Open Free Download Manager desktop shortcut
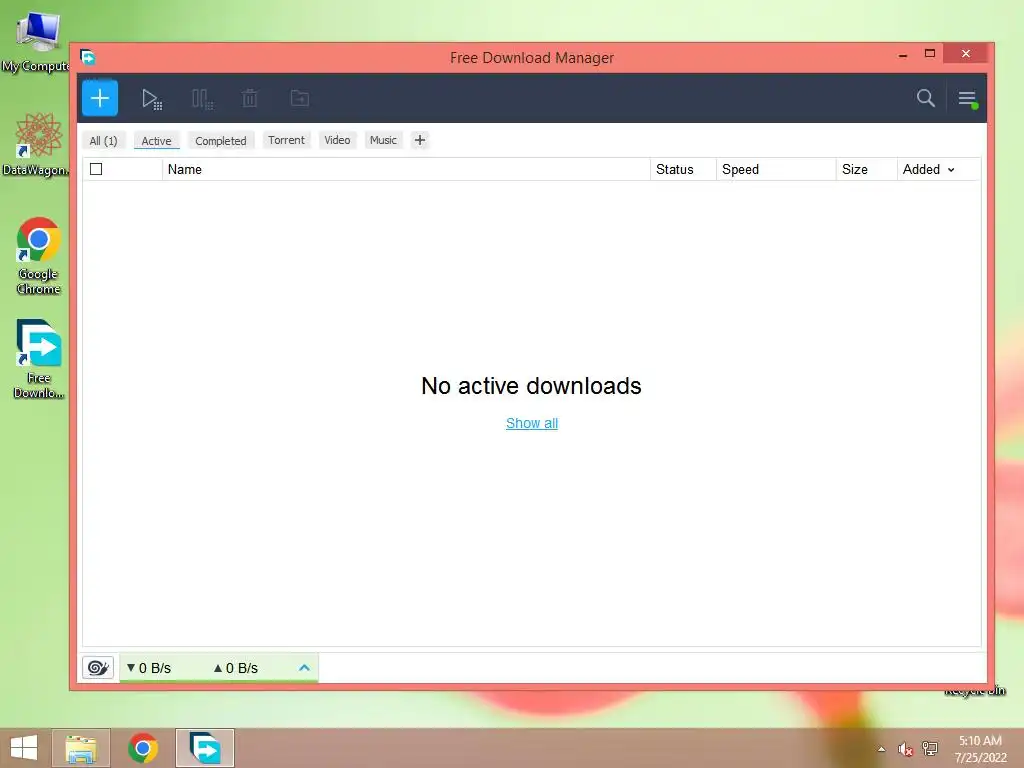The image size is (1024, 768). pos(39,359)
